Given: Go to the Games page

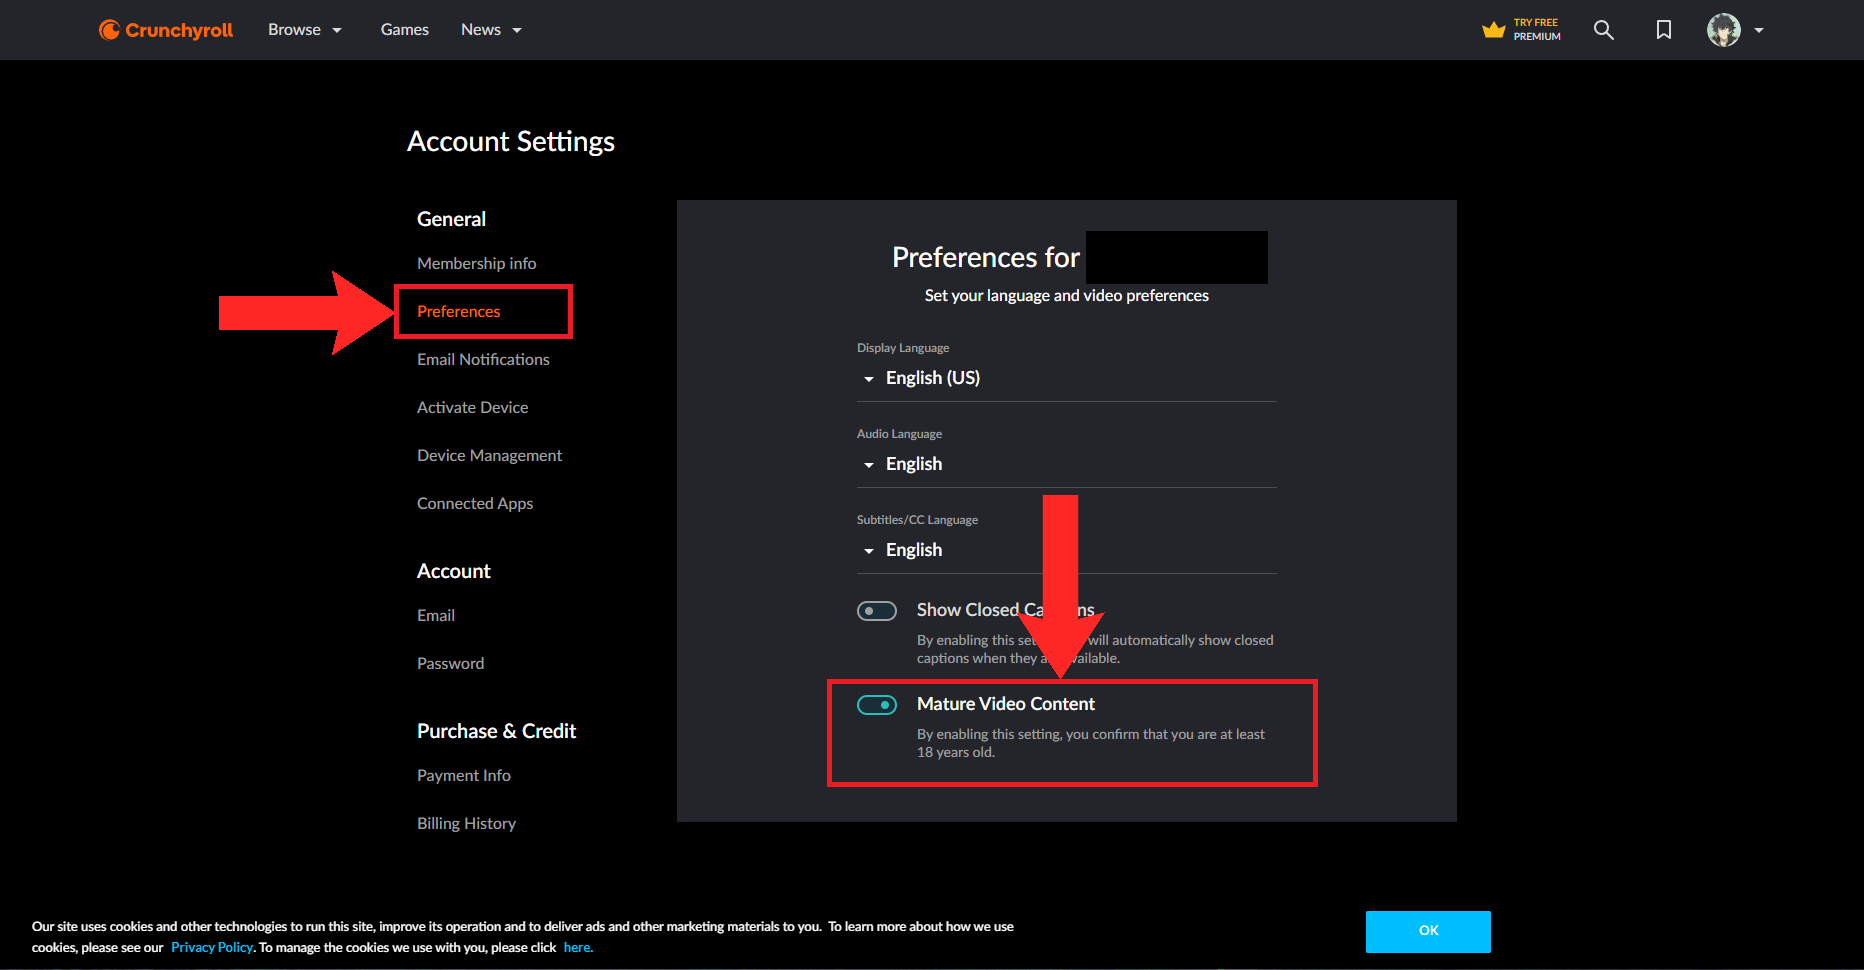Looking at the screenshot, I should (404, 30).
